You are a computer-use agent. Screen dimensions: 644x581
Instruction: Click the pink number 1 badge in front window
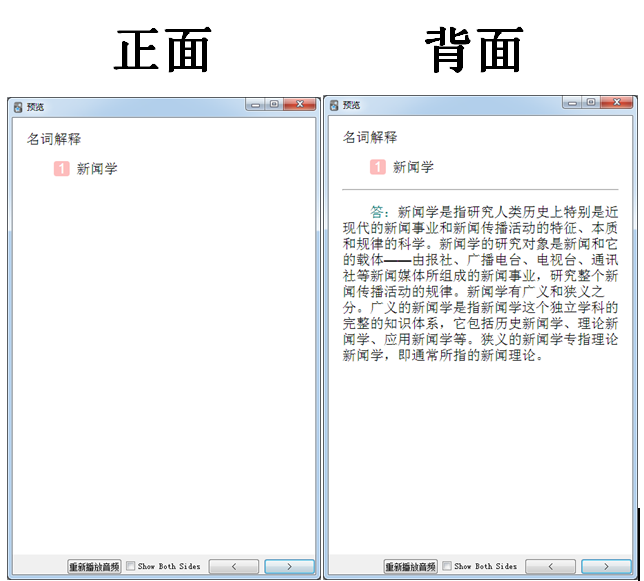[x=62, y=168]
